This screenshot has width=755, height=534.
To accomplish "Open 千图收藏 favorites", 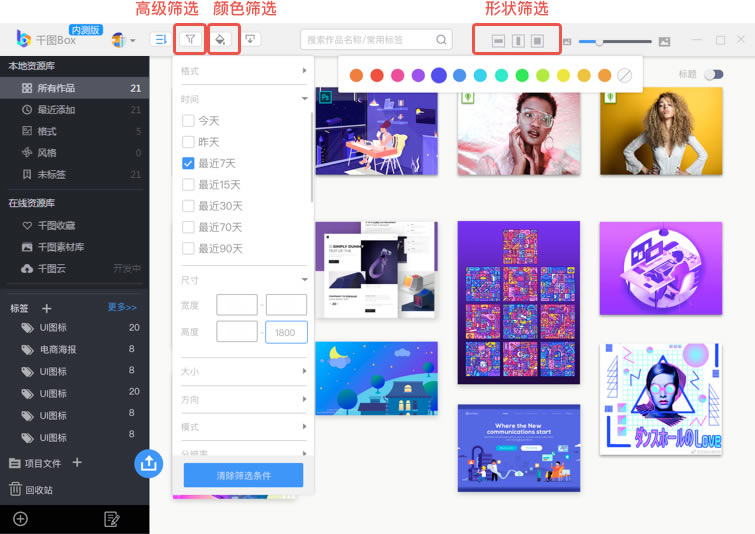I will [x=75, y=225].
